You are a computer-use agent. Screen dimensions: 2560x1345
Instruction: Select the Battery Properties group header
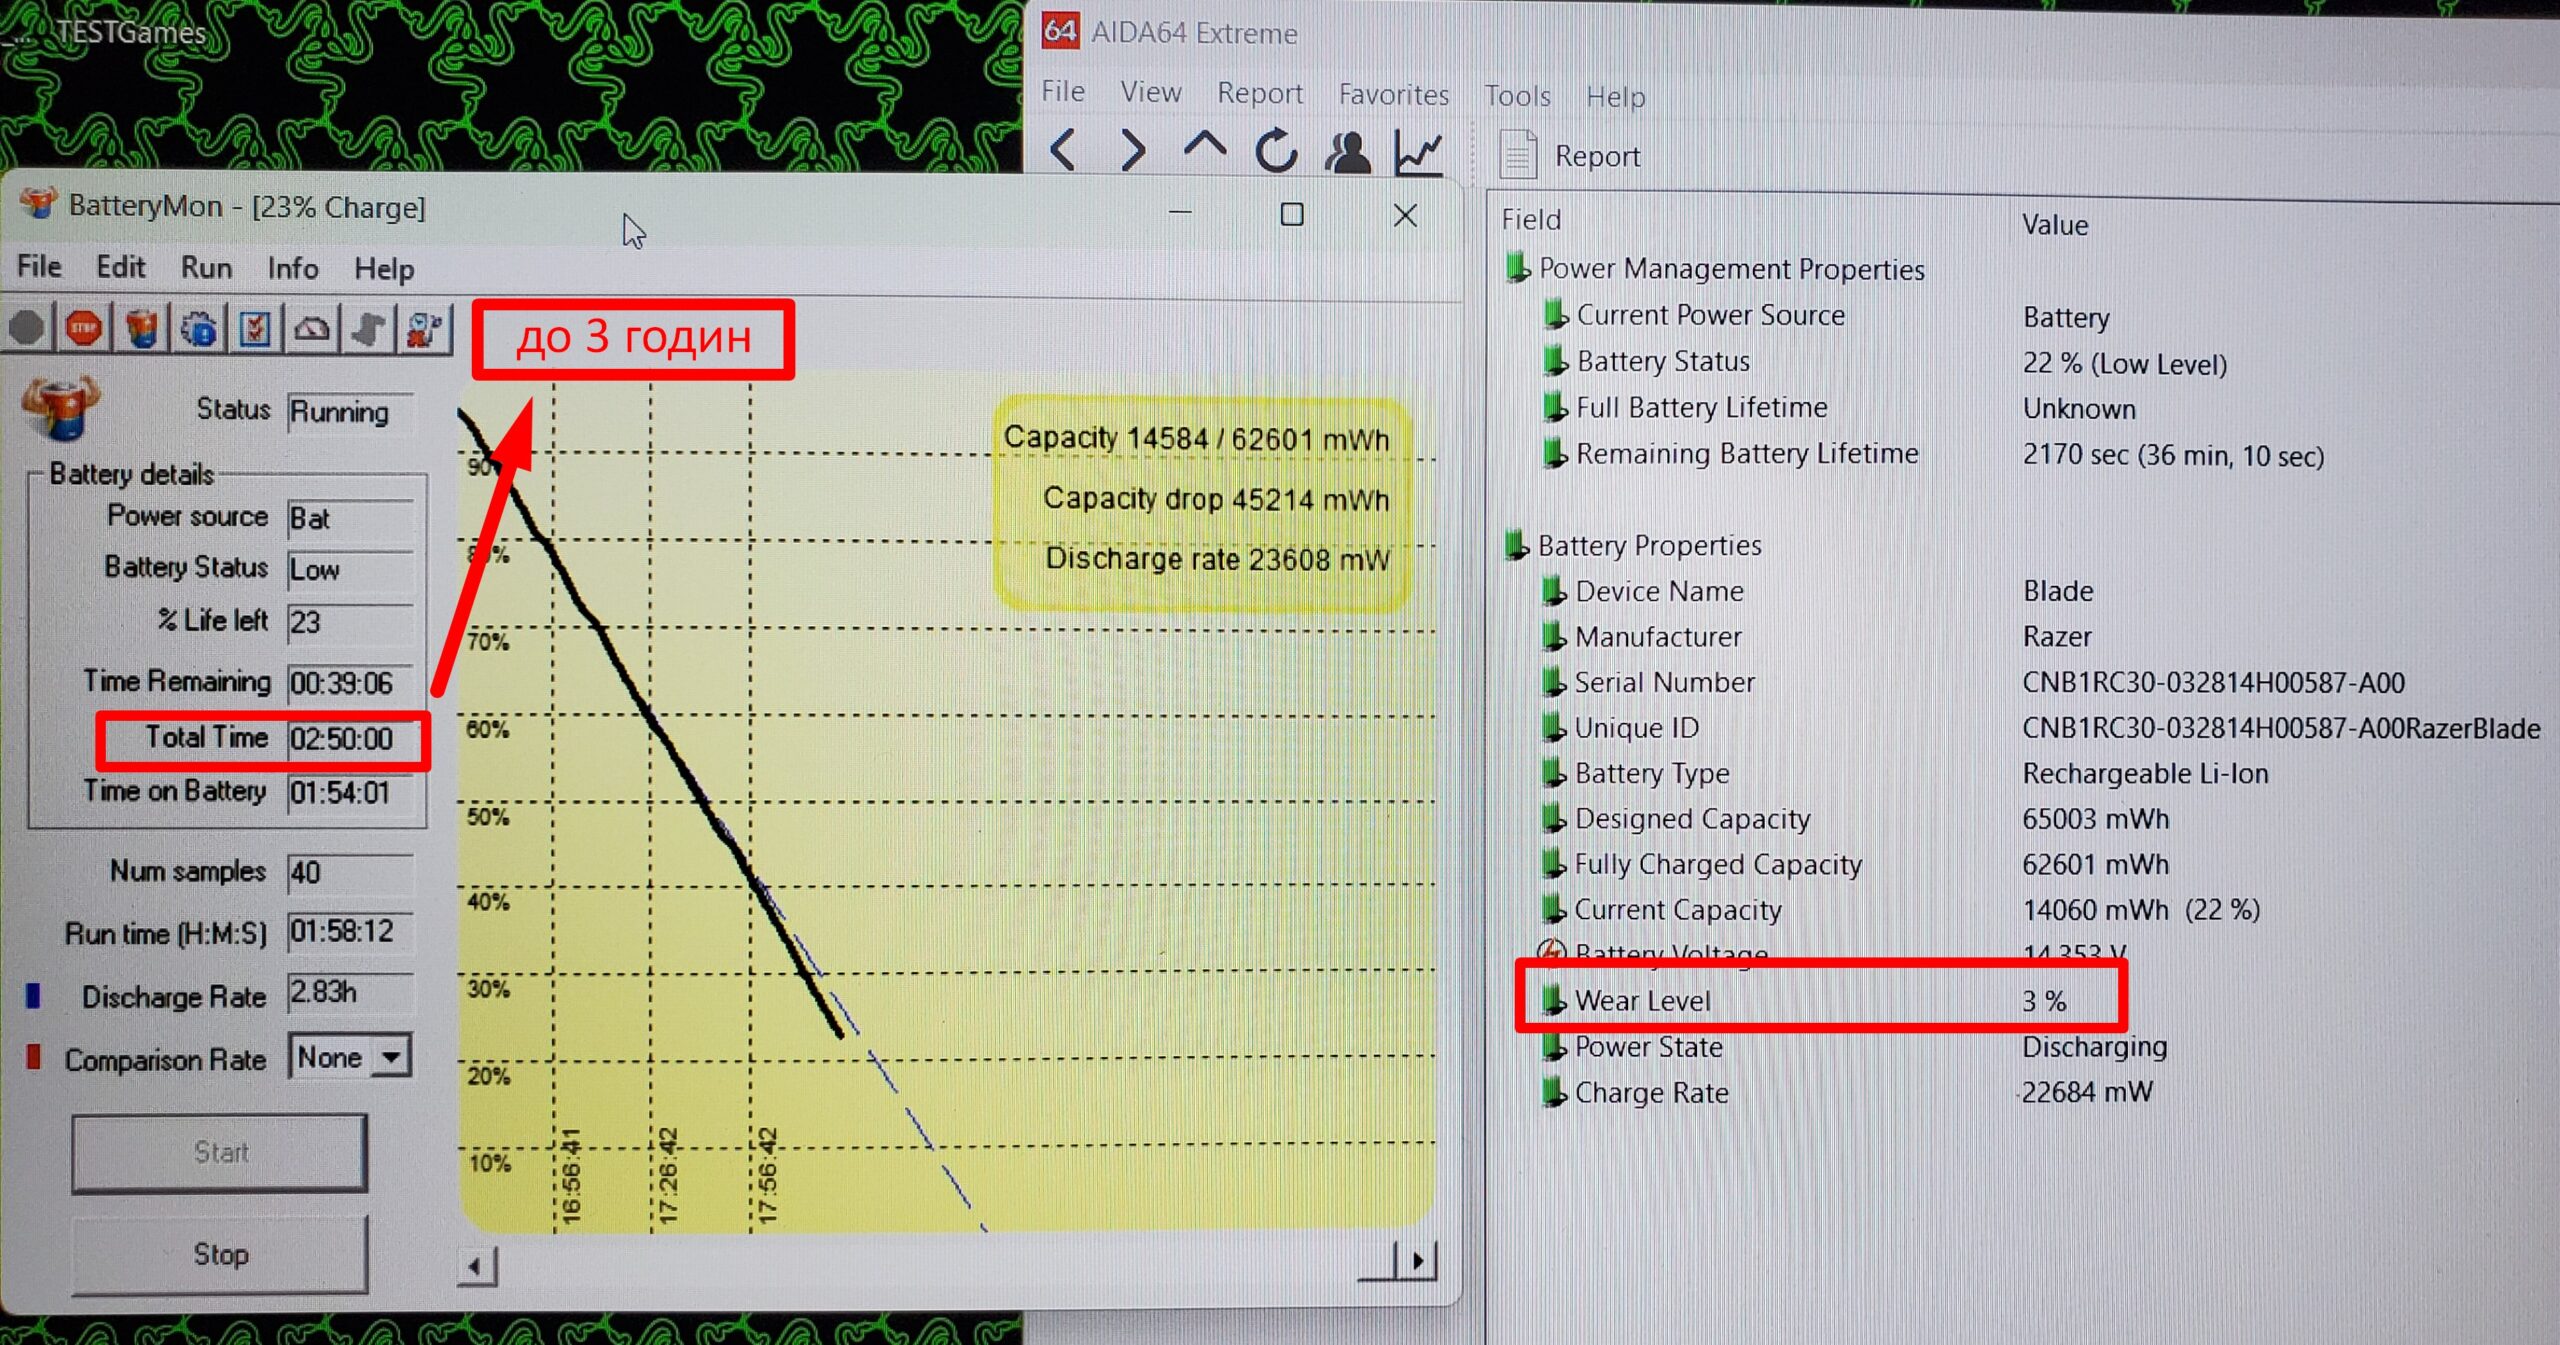(1649, 545)
